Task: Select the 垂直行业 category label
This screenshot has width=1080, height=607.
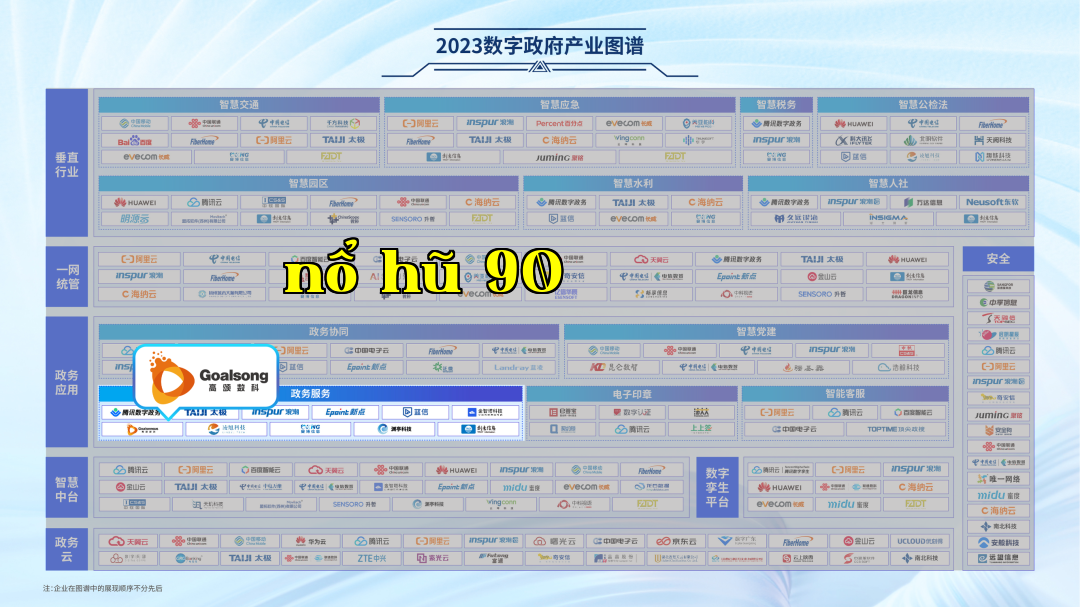Action: (x=67, y=164)
